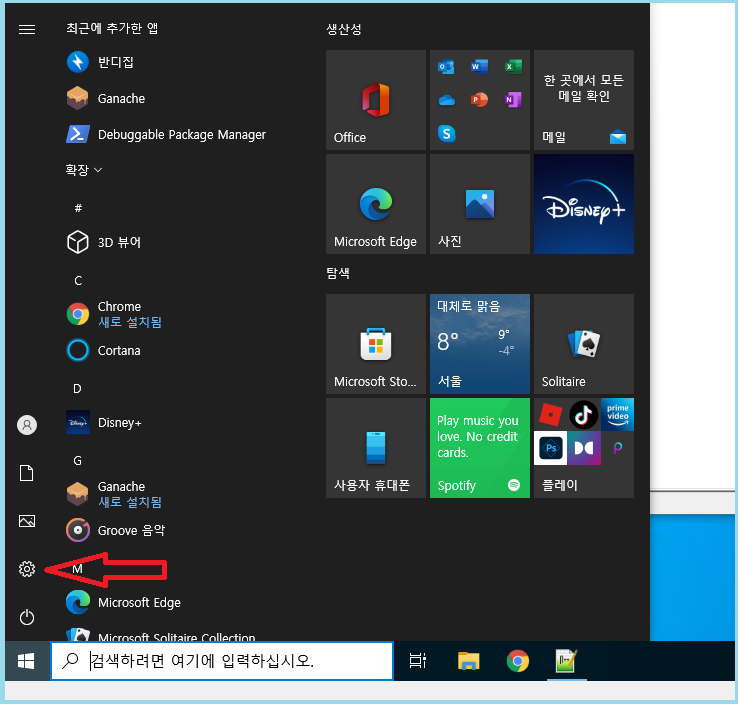Expand the hamburger menu at top left
Image resolution: width=738 pixels, height=704 pixels.
(27, 29)
